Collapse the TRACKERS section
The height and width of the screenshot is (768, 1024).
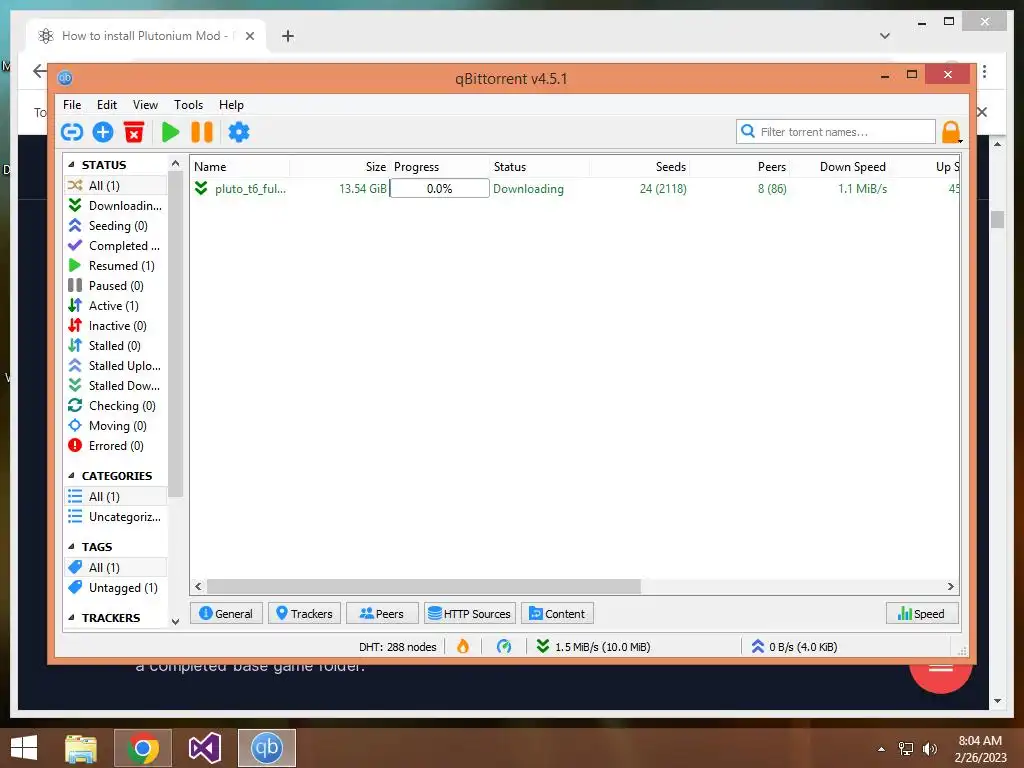point(71,617)
